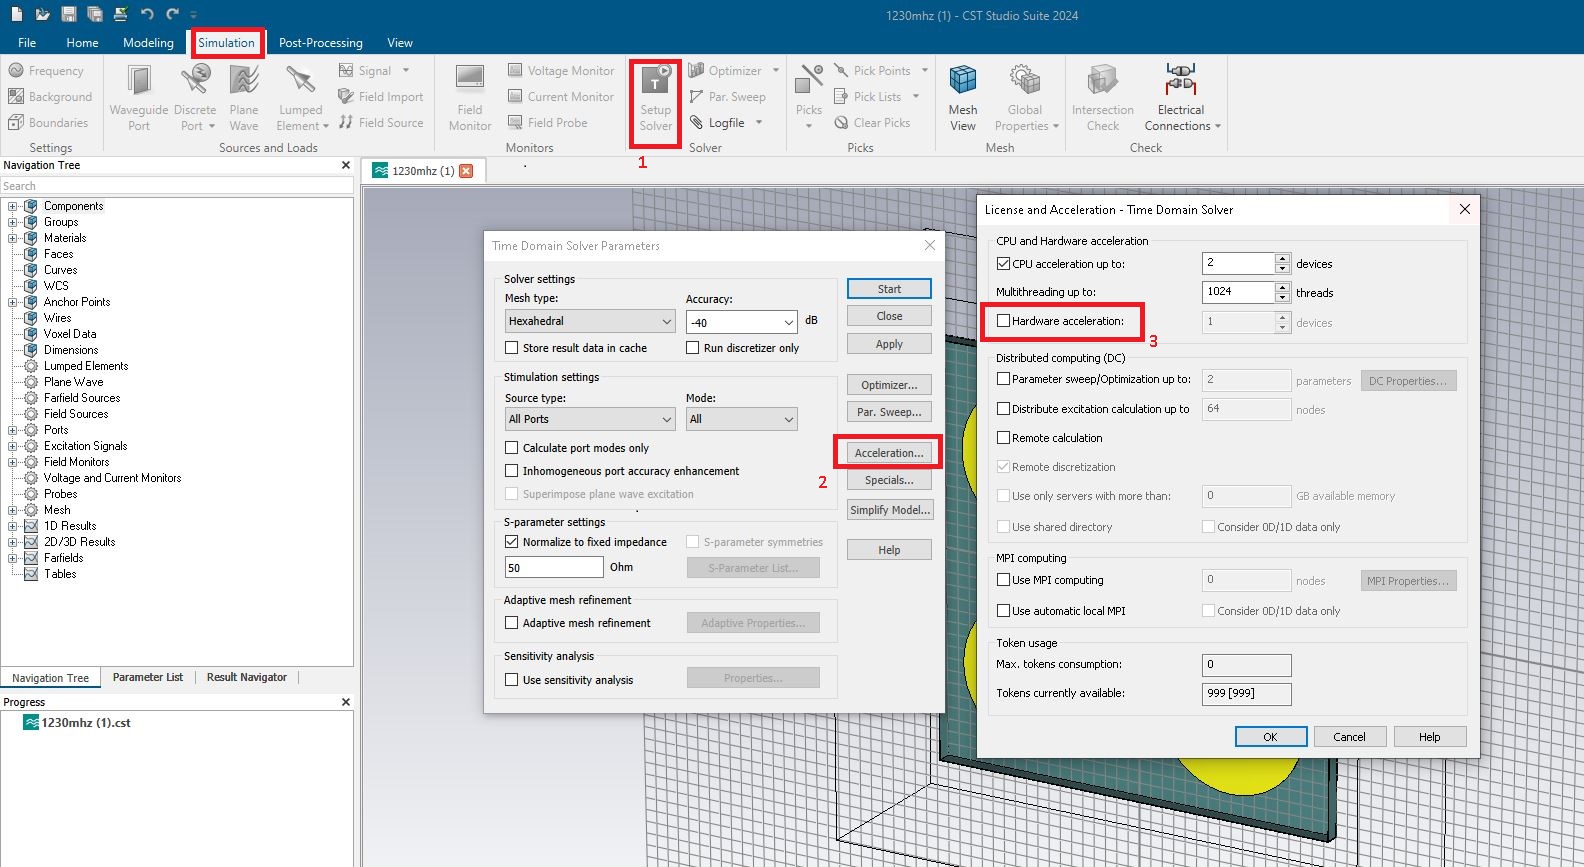The height and width of the screenshot is (867, 1584).
Task: Enable the Hardware acceleration checkbox
Action: click(x=1003, y=321)
